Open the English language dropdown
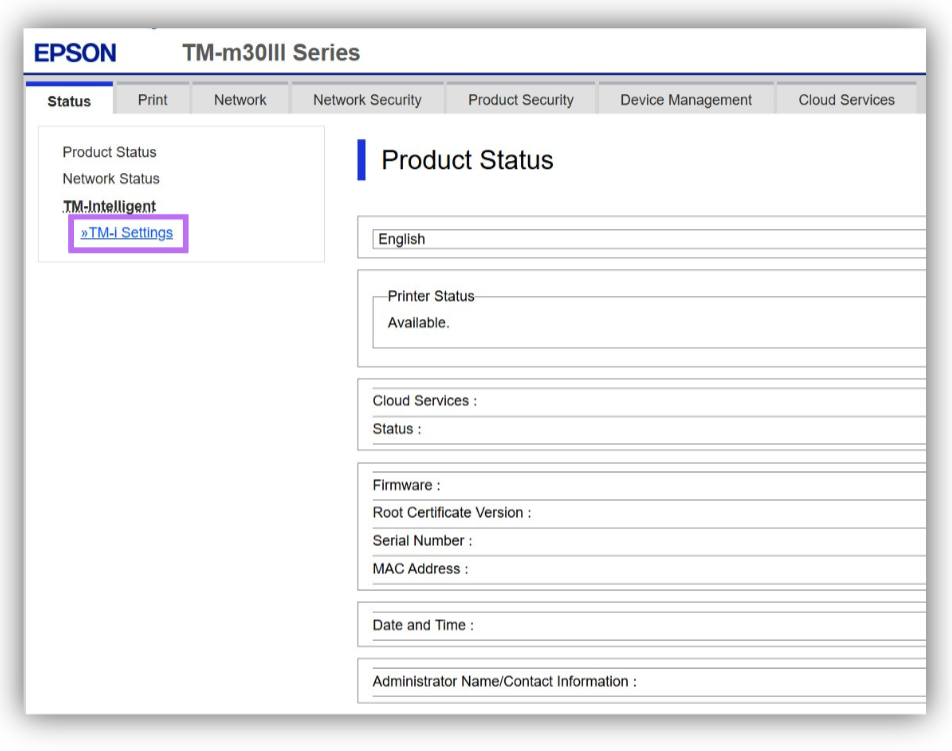This screenshot has height=751, width=952. point(649,239)
